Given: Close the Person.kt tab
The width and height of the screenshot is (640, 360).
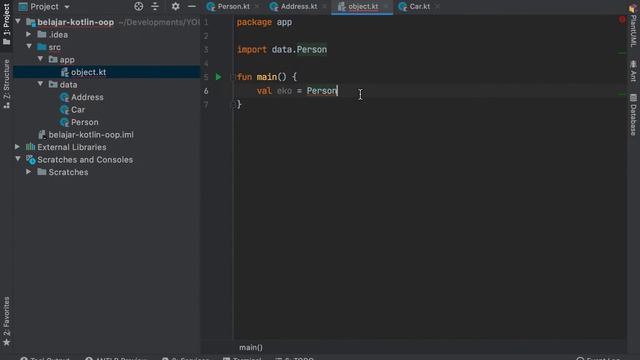Looking at the screenshot, I should click(256, 7).
